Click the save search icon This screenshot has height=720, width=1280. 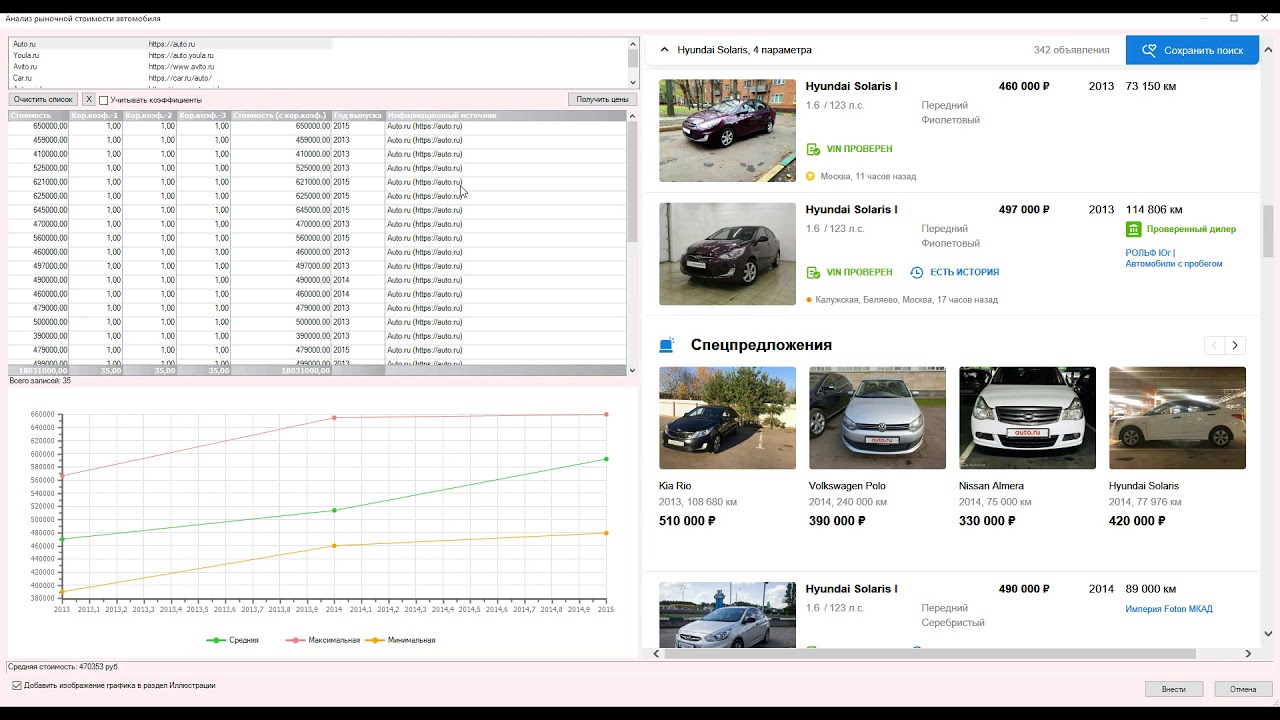1149,50
